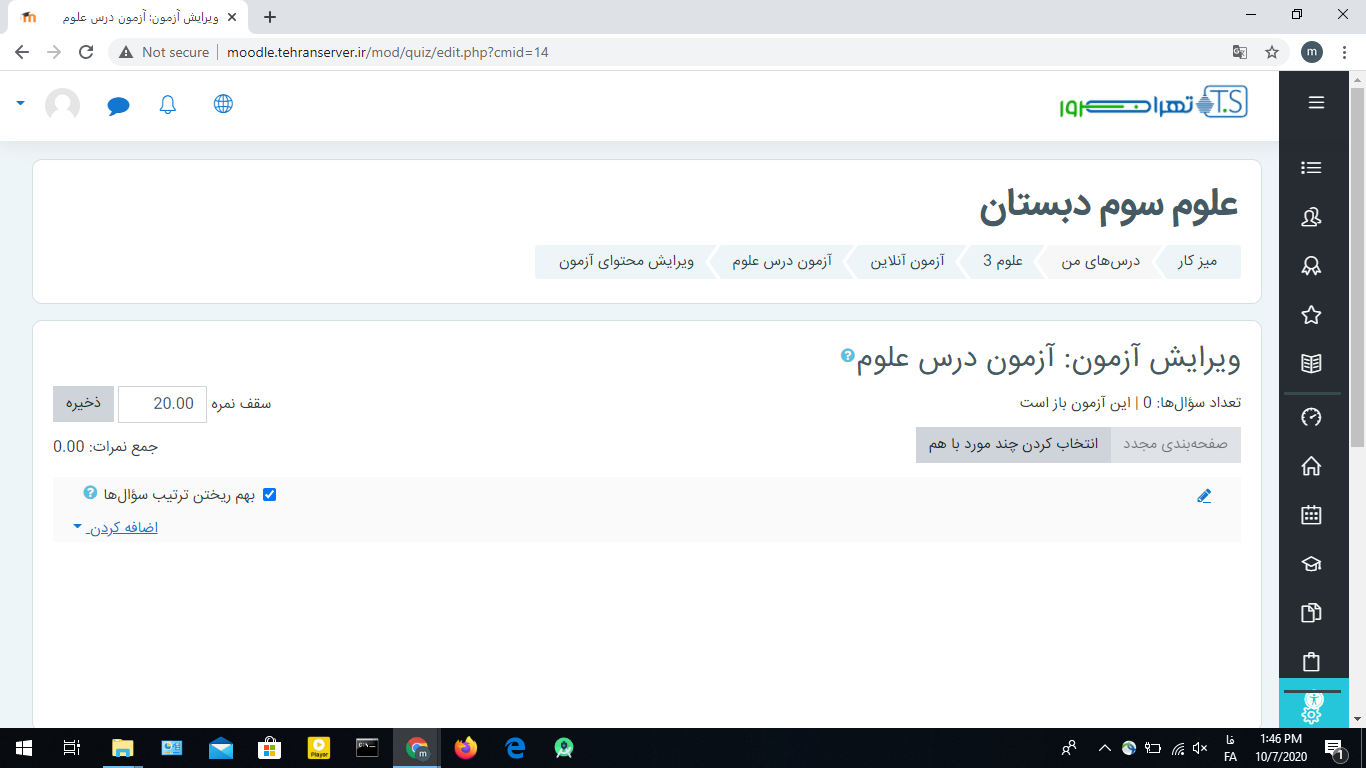This screenshot has height=768, width=1366.
Task: Expand the 'اضافه کردن' add dropdown
Action: click(116, 527)
